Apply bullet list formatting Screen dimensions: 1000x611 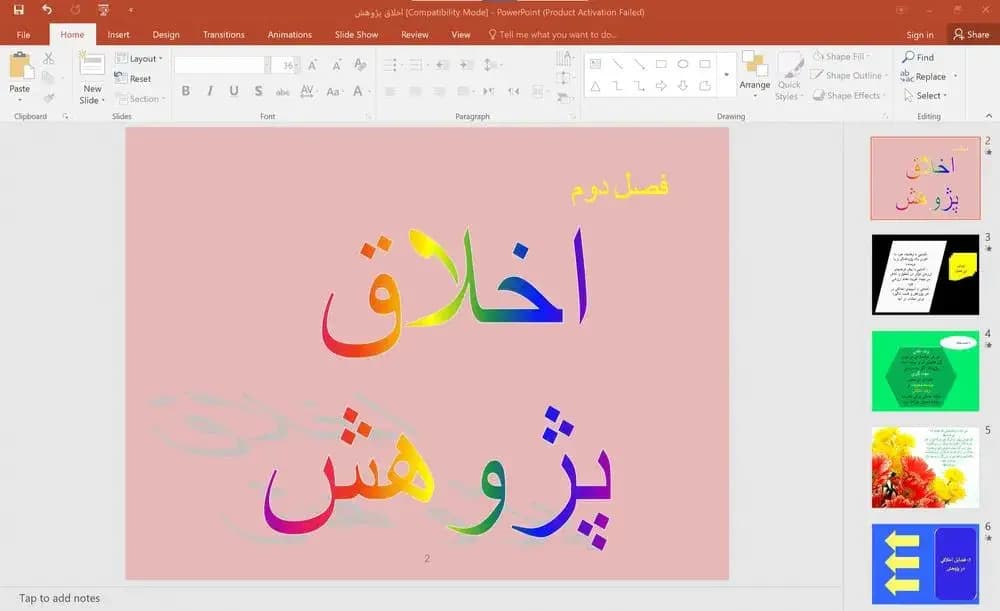pyautogui.click(x=391, y=65)
